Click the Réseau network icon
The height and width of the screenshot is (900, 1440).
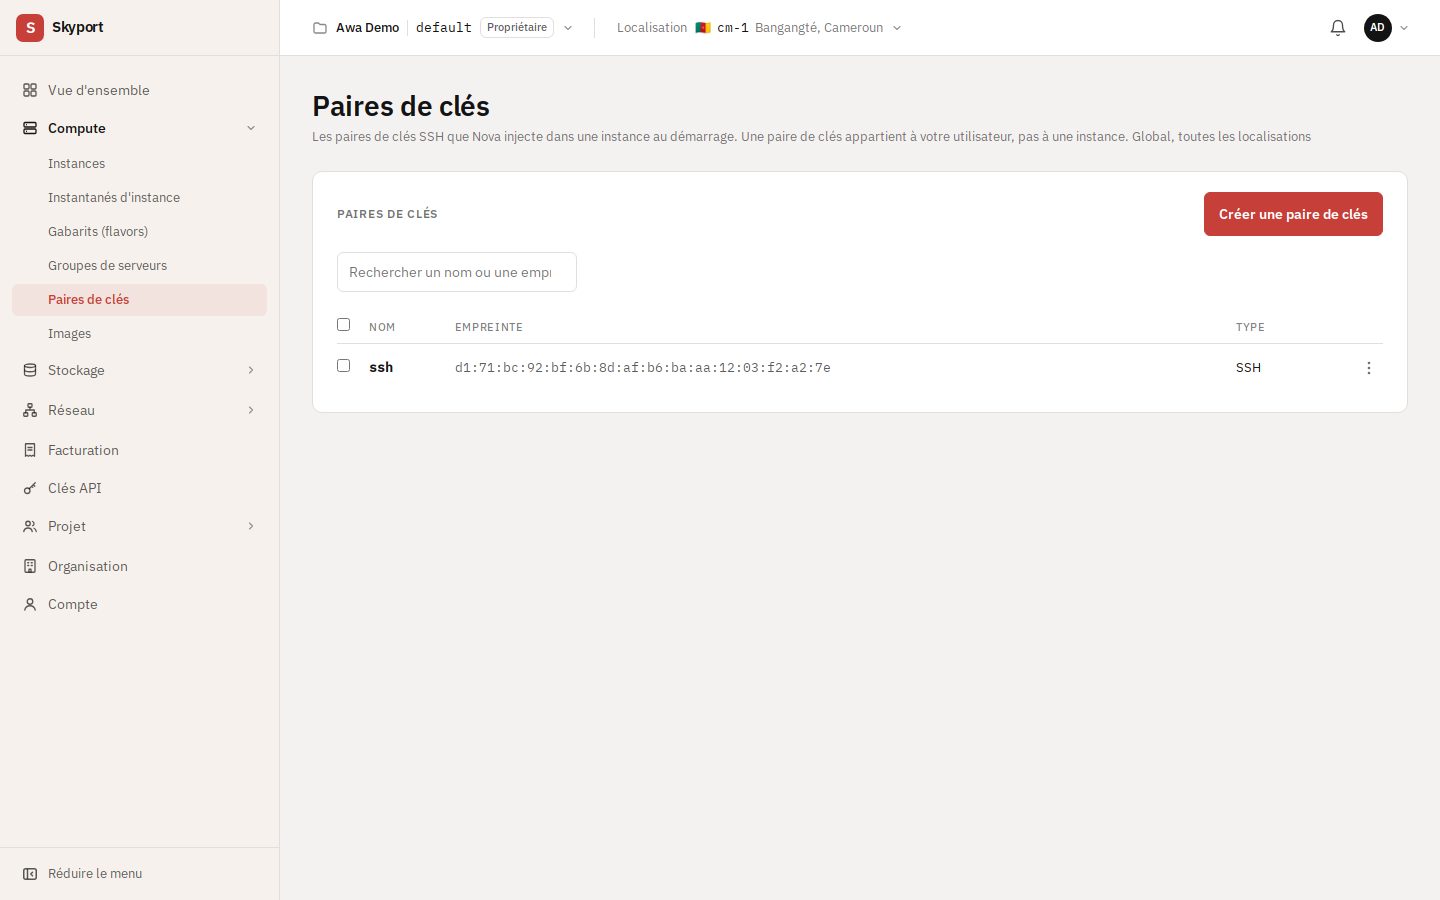click(30, 410)
